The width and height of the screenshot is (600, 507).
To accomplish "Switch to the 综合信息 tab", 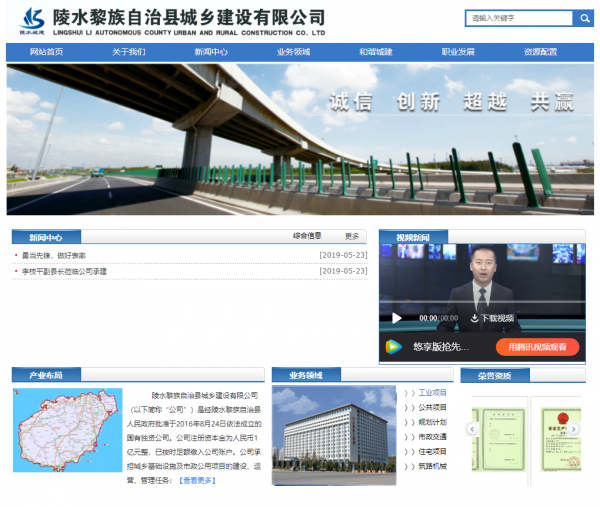I will tap(307, 237).
